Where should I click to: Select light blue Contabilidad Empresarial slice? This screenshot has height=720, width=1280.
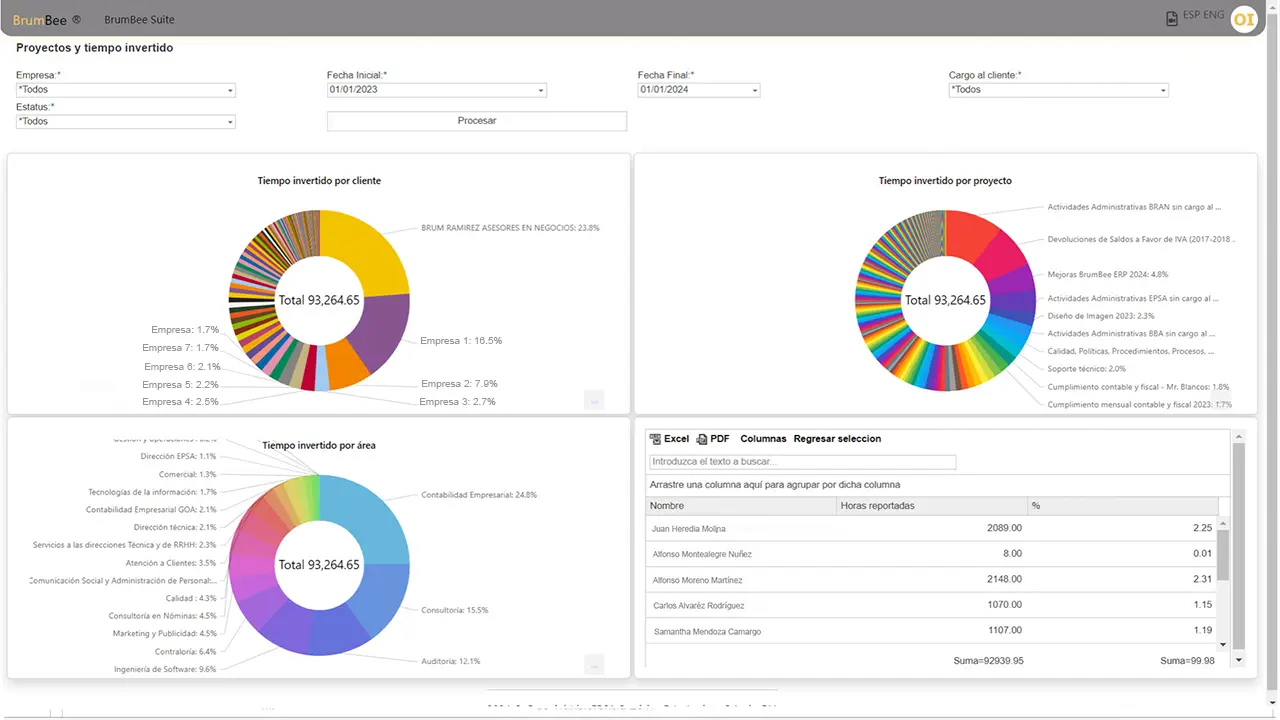[370, 517]
